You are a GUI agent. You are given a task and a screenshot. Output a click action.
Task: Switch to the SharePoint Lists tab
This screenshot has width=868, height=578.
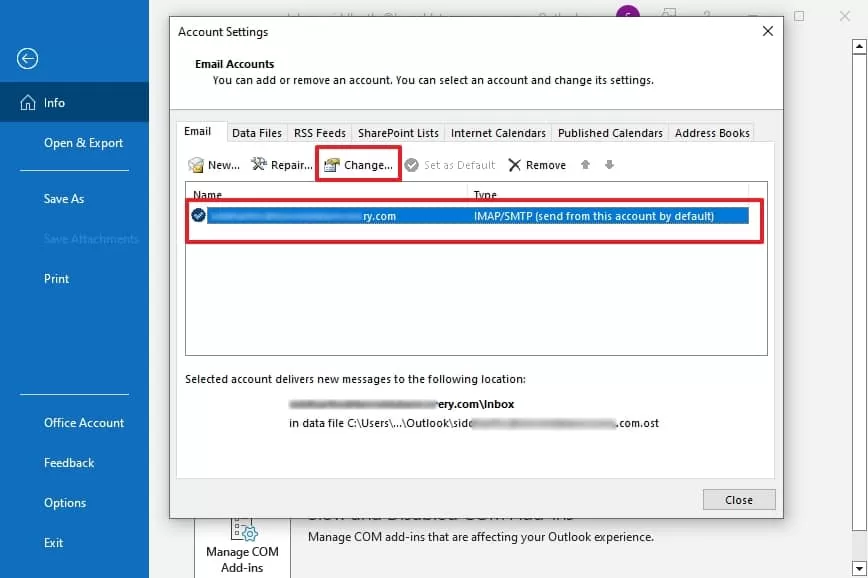click(398, 133)
